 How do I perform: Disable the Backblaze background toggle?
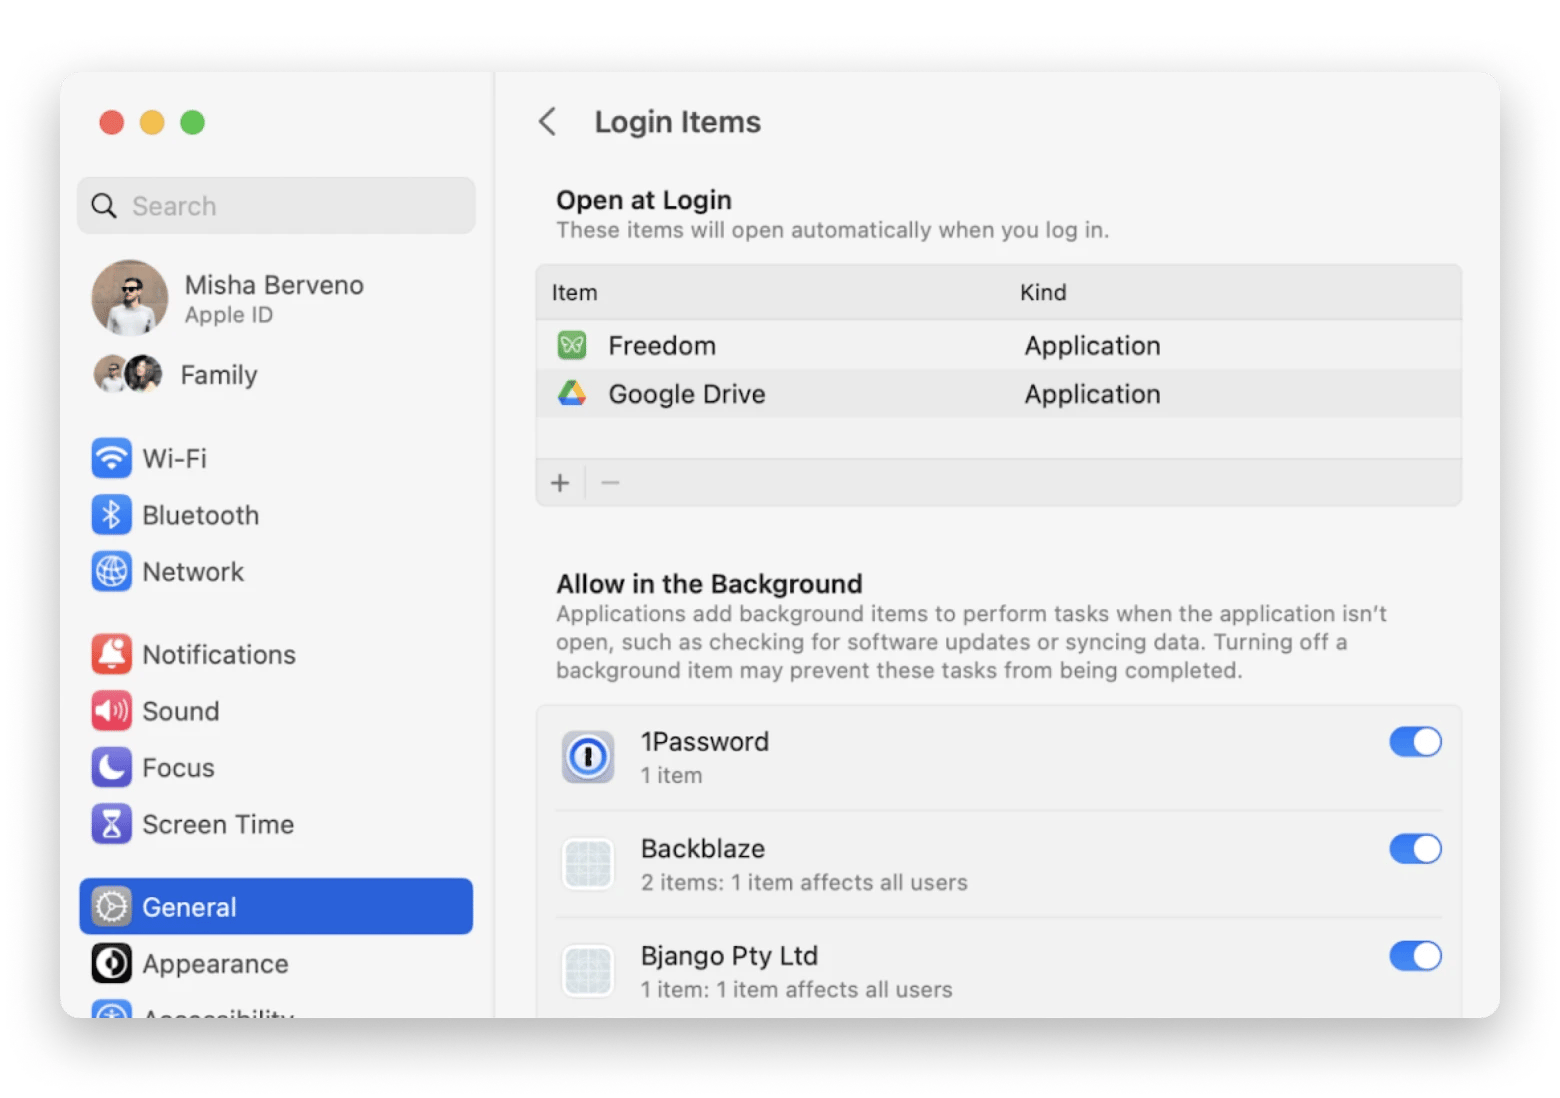(x=1415, y=849)
